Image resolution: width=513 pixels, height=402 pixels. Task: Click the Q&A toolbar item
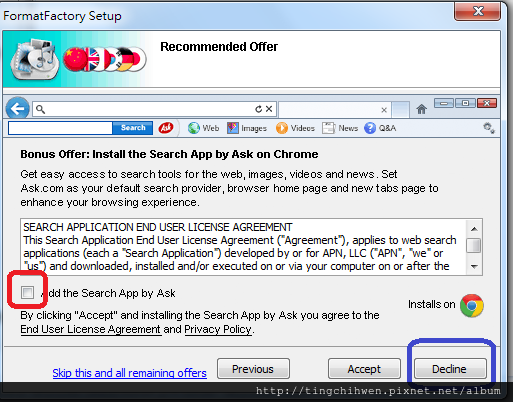click(x=380, y=128)
